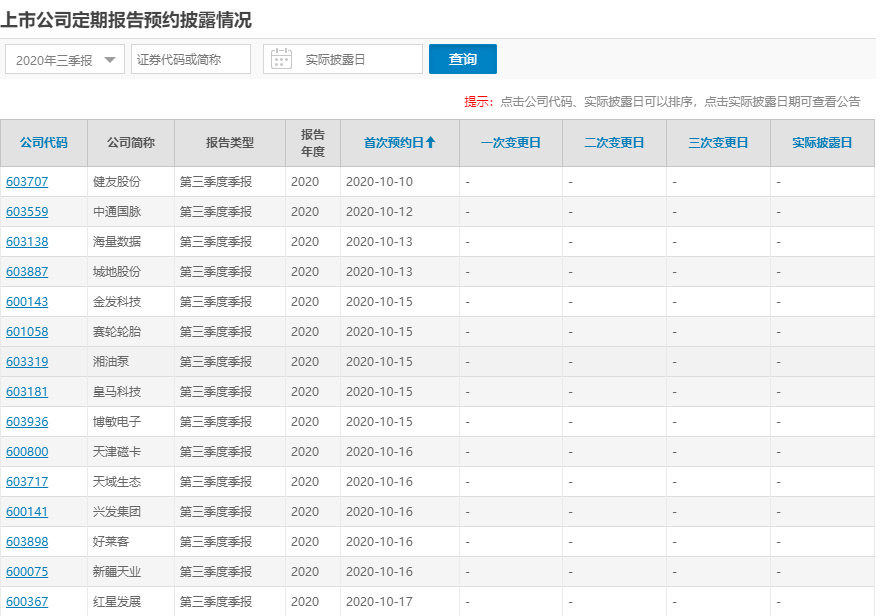Click the calendar icon in date field
Image resolution: width=881 pixels, height=616 pixels.
click(281, 59)
